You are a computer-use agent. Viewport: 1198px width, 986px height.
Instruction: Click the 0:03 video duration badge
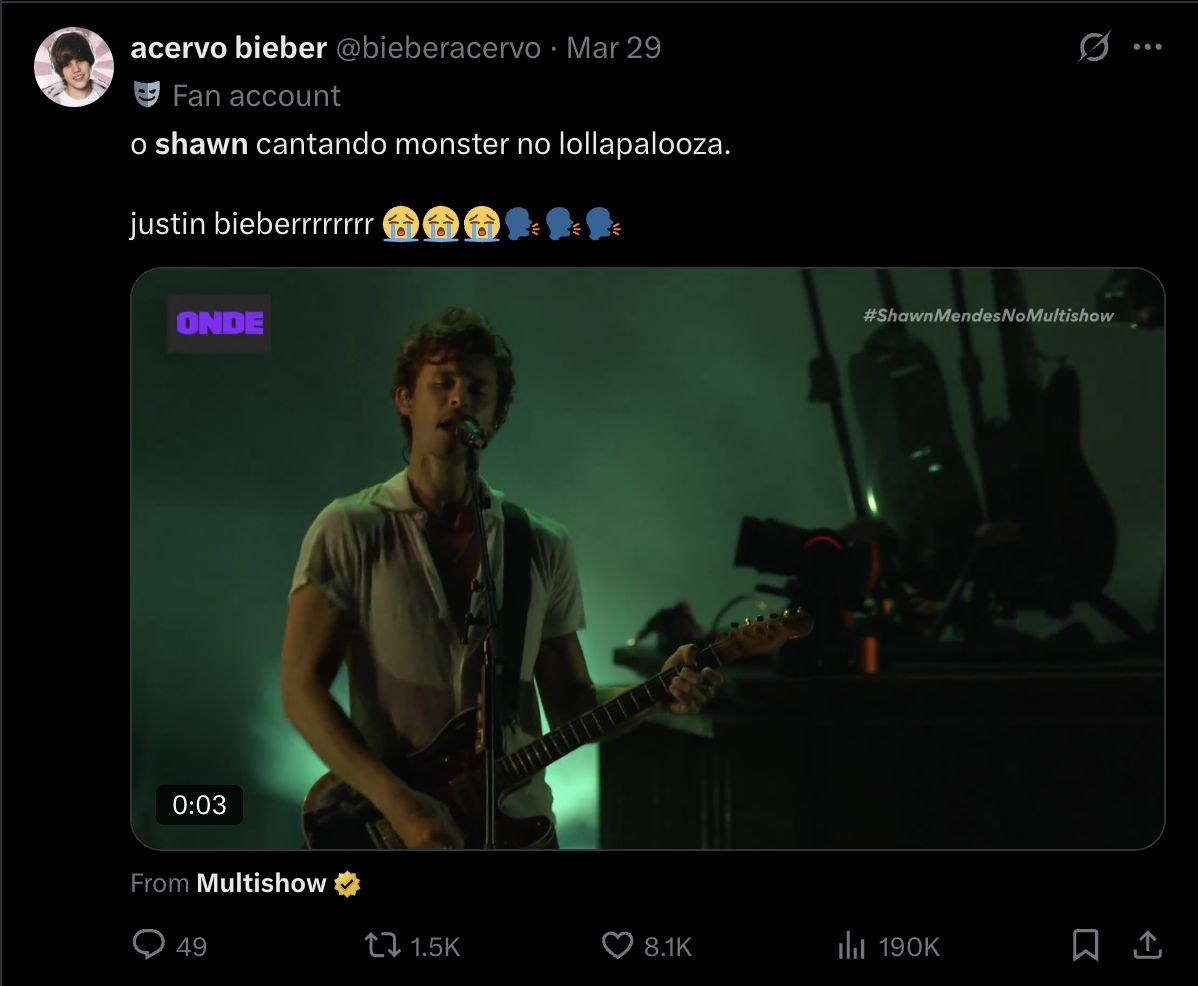click(x=199, y=804)
